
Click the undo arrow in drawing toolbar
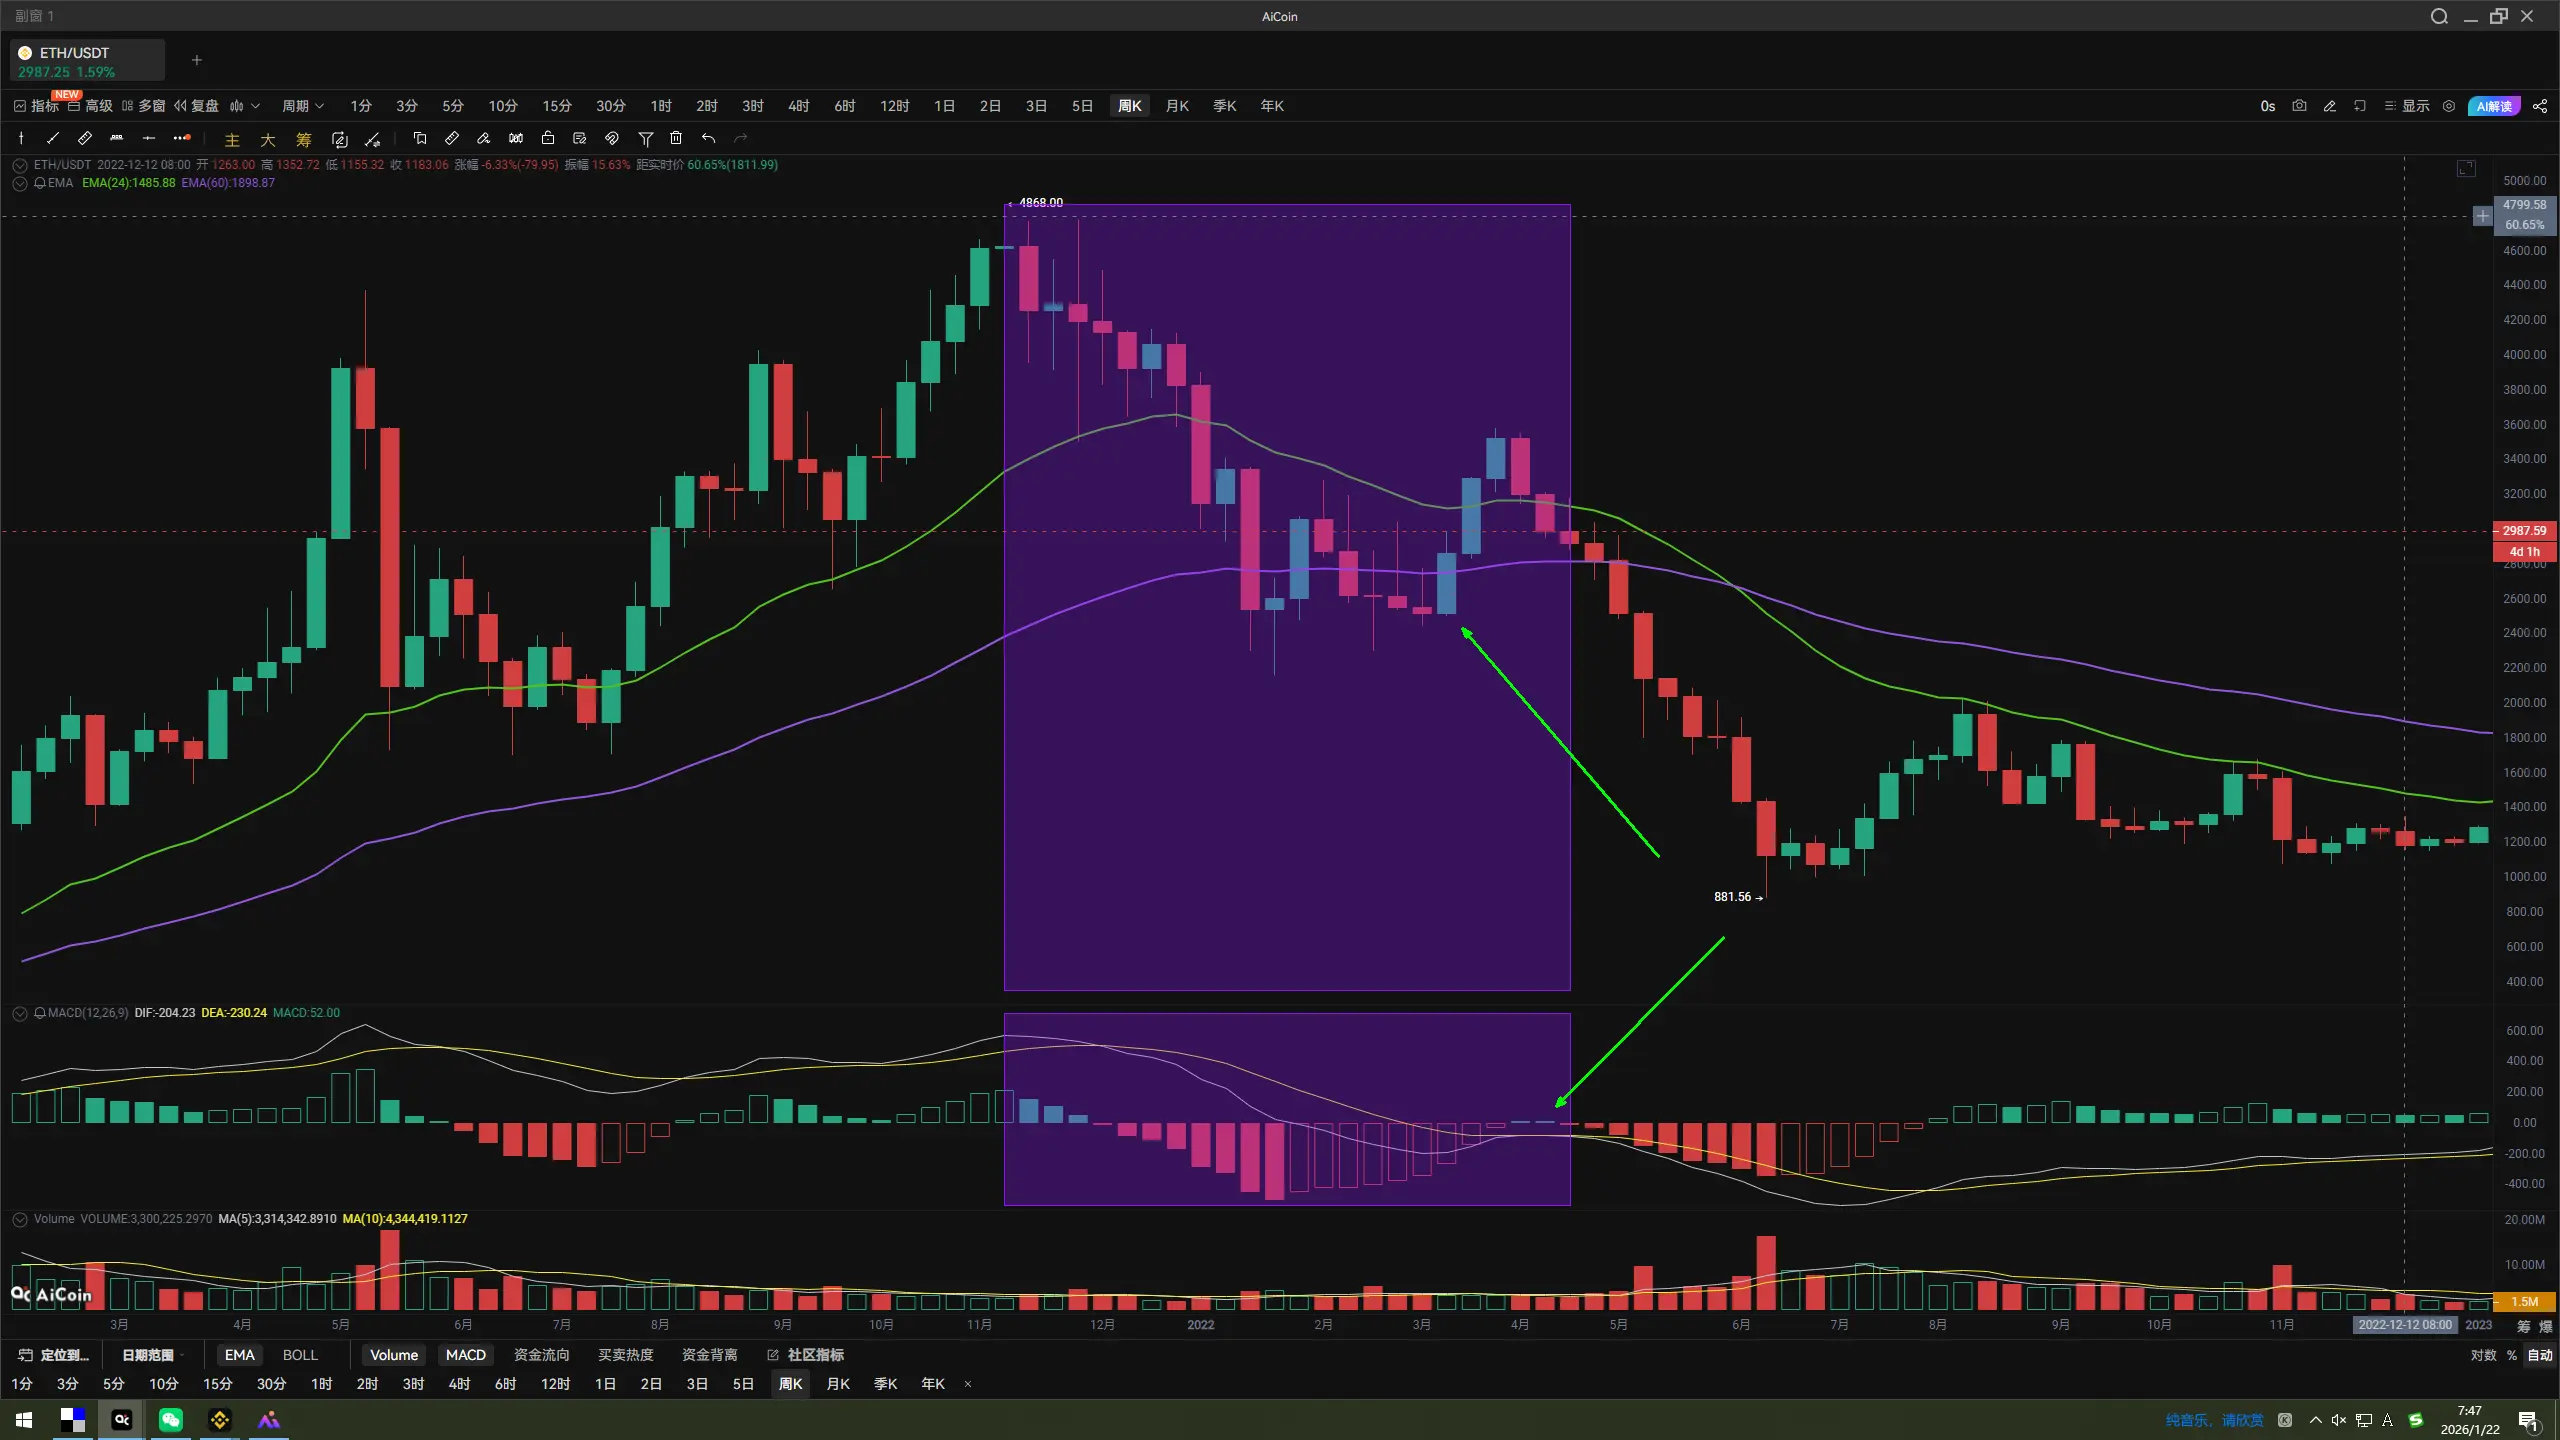pos(708,139)
